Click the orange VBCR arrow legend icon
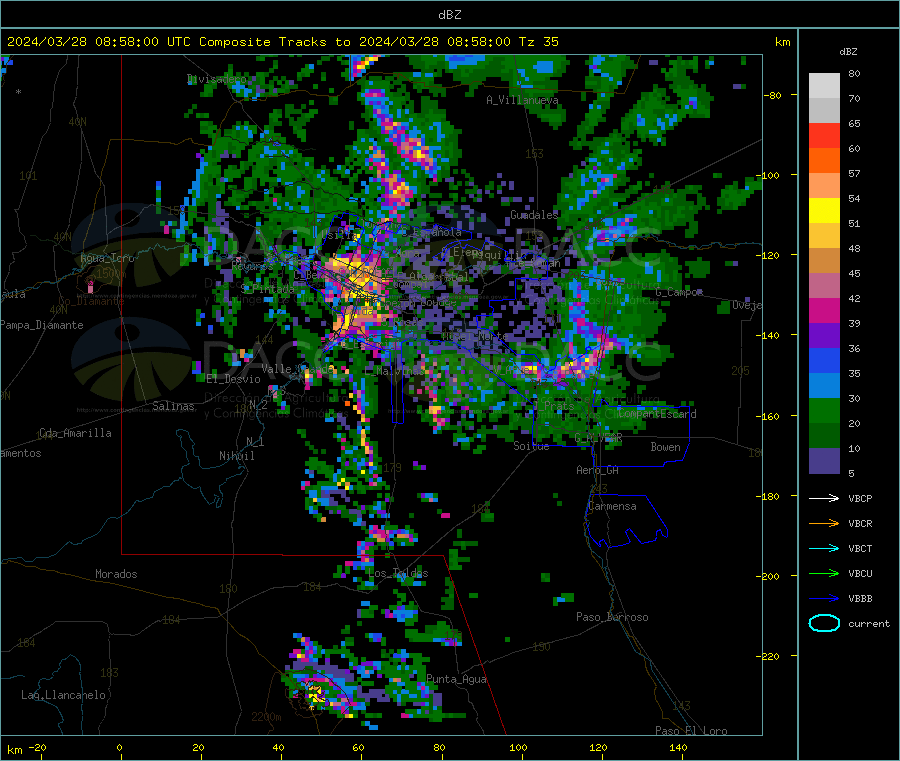The width and height of the screenshot is (900, 761). (x=824, y=523)
